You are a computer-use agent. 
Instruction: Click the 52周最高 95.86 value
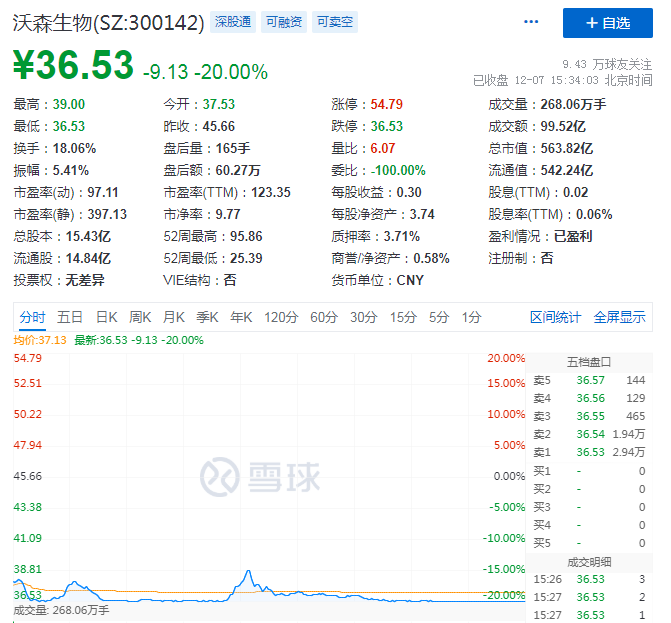point(246,236)
